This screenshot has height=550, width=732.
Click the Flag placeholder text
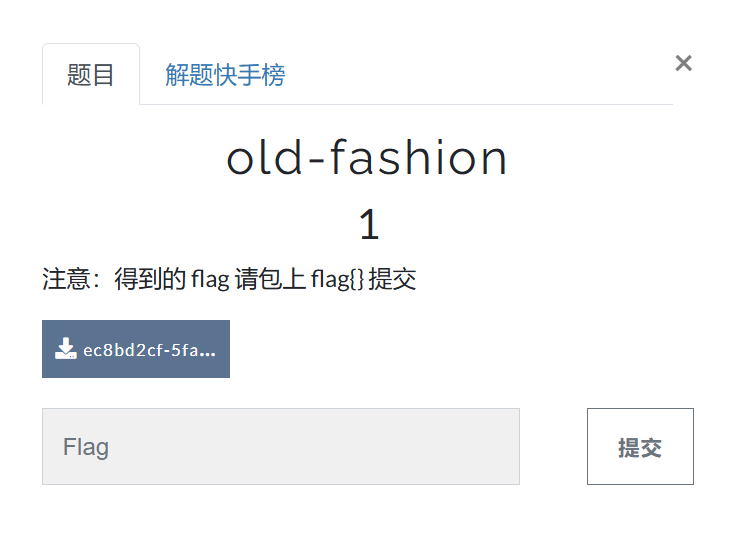point(86,446)
